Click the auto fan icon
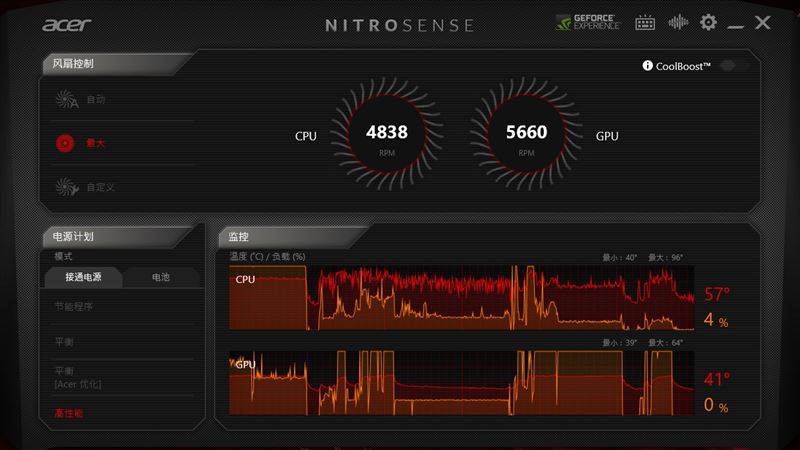The image size is (800, 450). tap(67, 99)
